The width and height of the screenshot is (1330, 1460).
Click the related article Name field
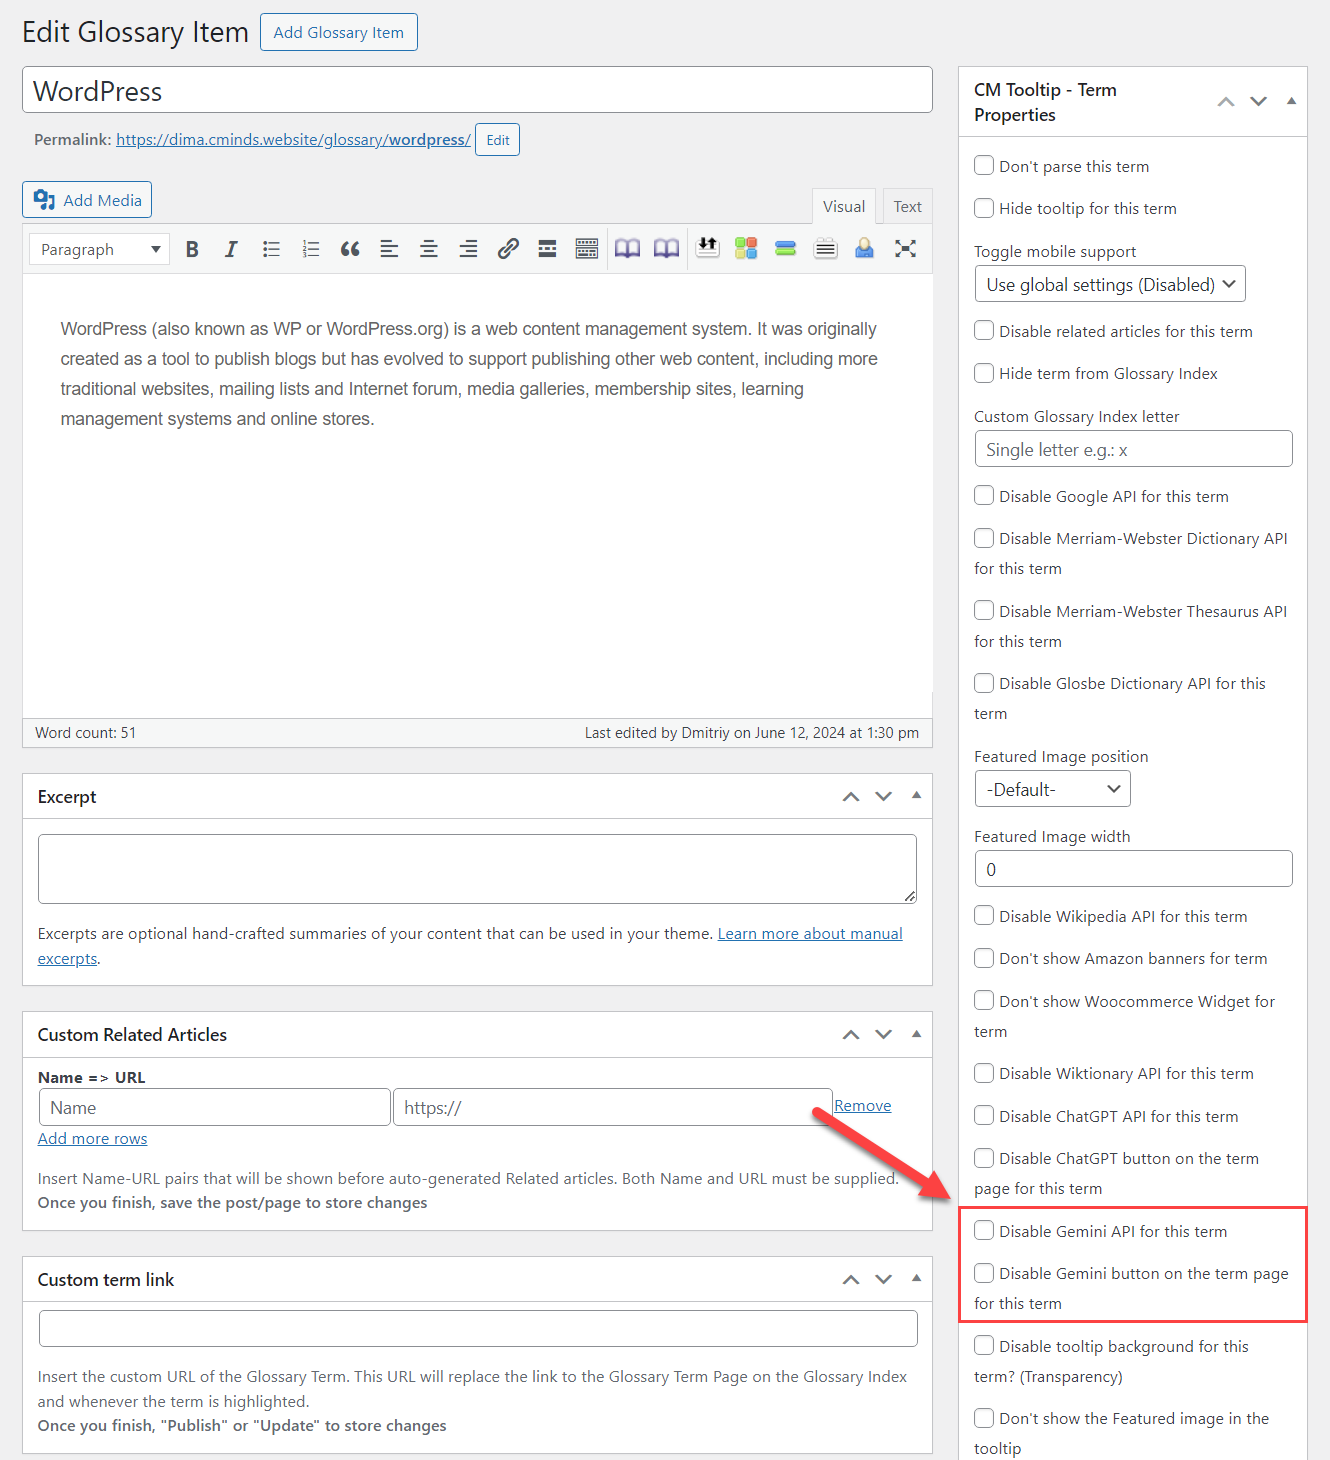click(x=215, y=1108)
